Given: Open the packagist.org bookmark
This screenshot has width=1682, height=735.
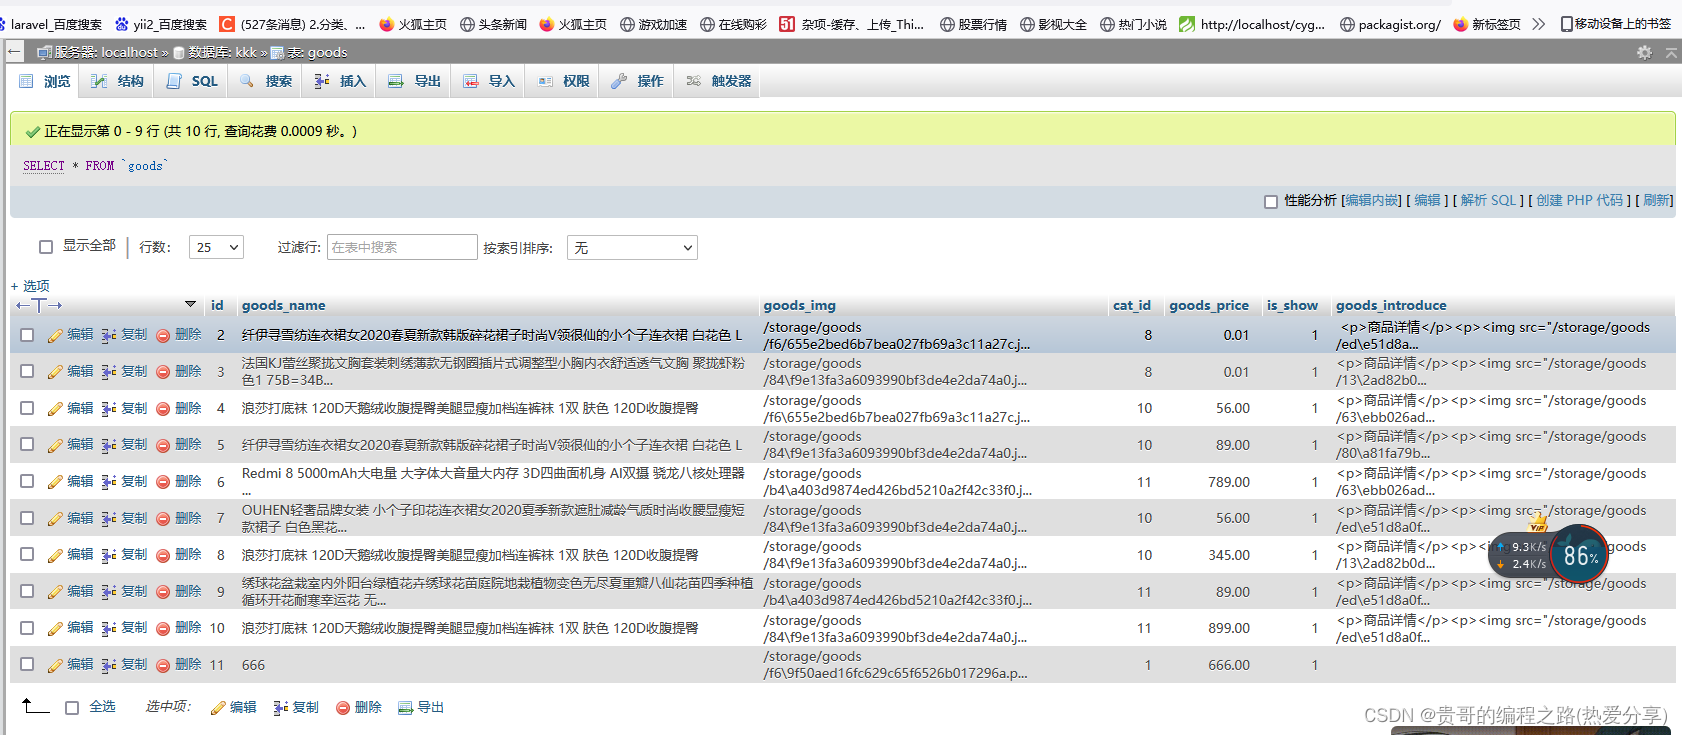Looking at the screenshot, I should coord(1390,24).
